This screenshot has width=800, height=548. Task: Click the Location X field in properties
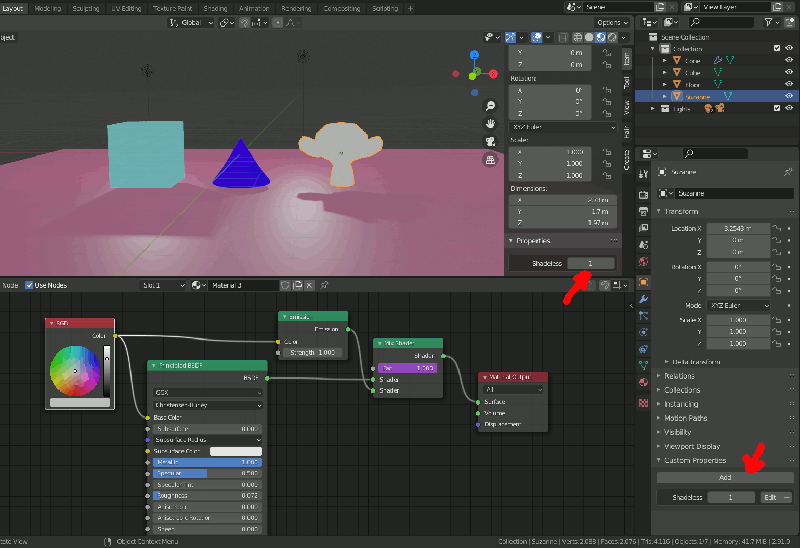[x=738, y=229]
